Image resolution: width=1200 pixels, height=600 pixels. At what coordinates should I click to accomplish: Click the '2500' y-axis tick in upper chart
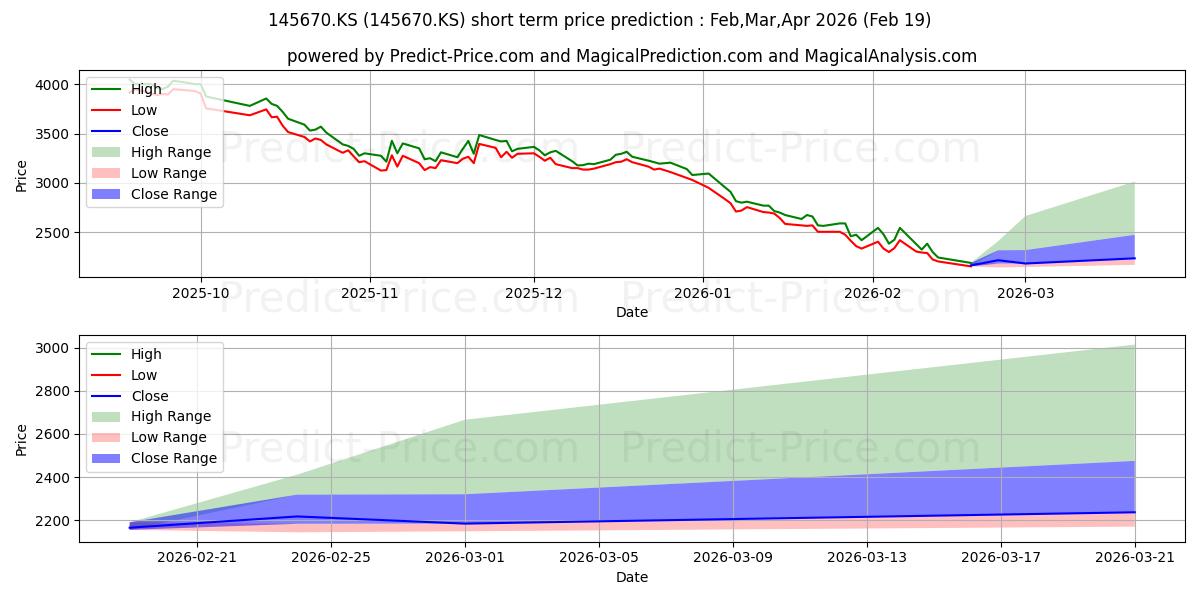point(54,233)
